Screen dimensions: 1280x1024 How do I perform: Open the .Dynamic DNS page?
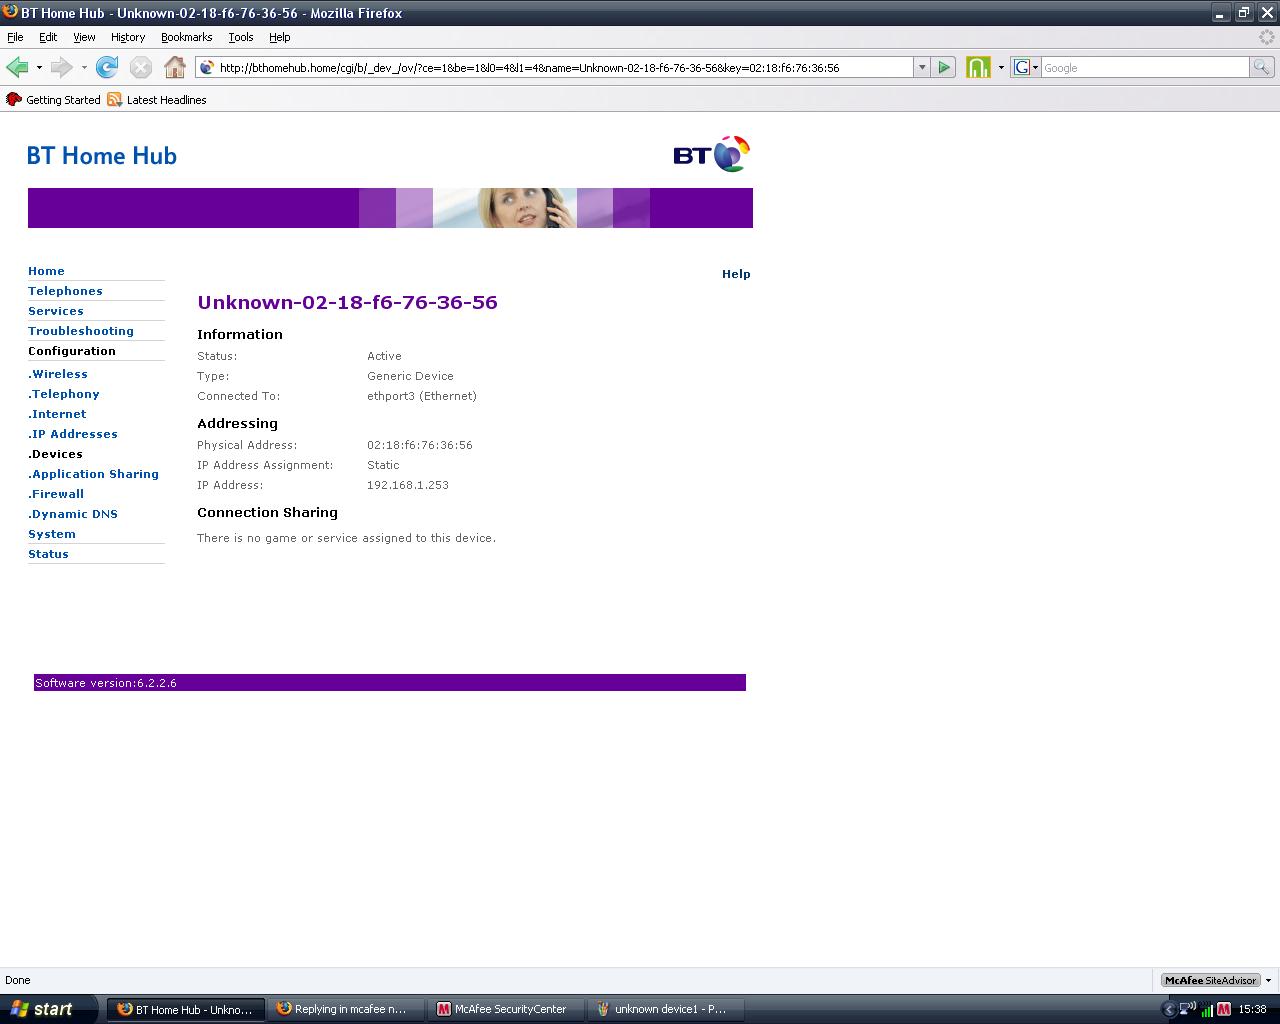tap(73, 514)
